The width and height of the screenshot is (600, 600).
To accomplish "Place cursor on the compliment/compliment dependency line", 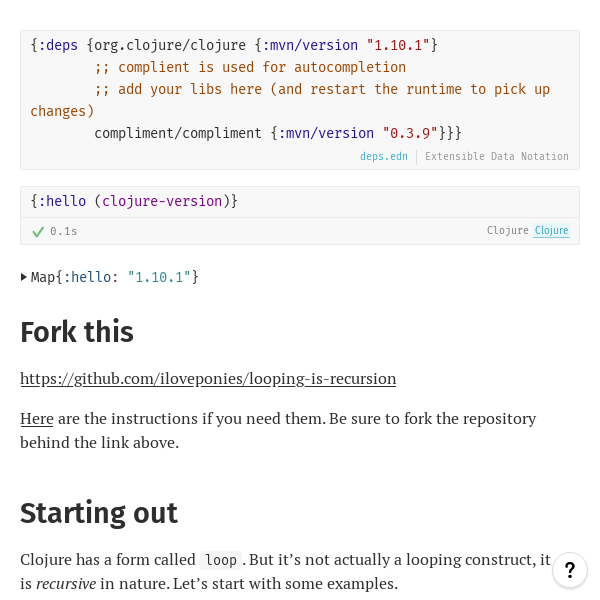I will [180, 133].
